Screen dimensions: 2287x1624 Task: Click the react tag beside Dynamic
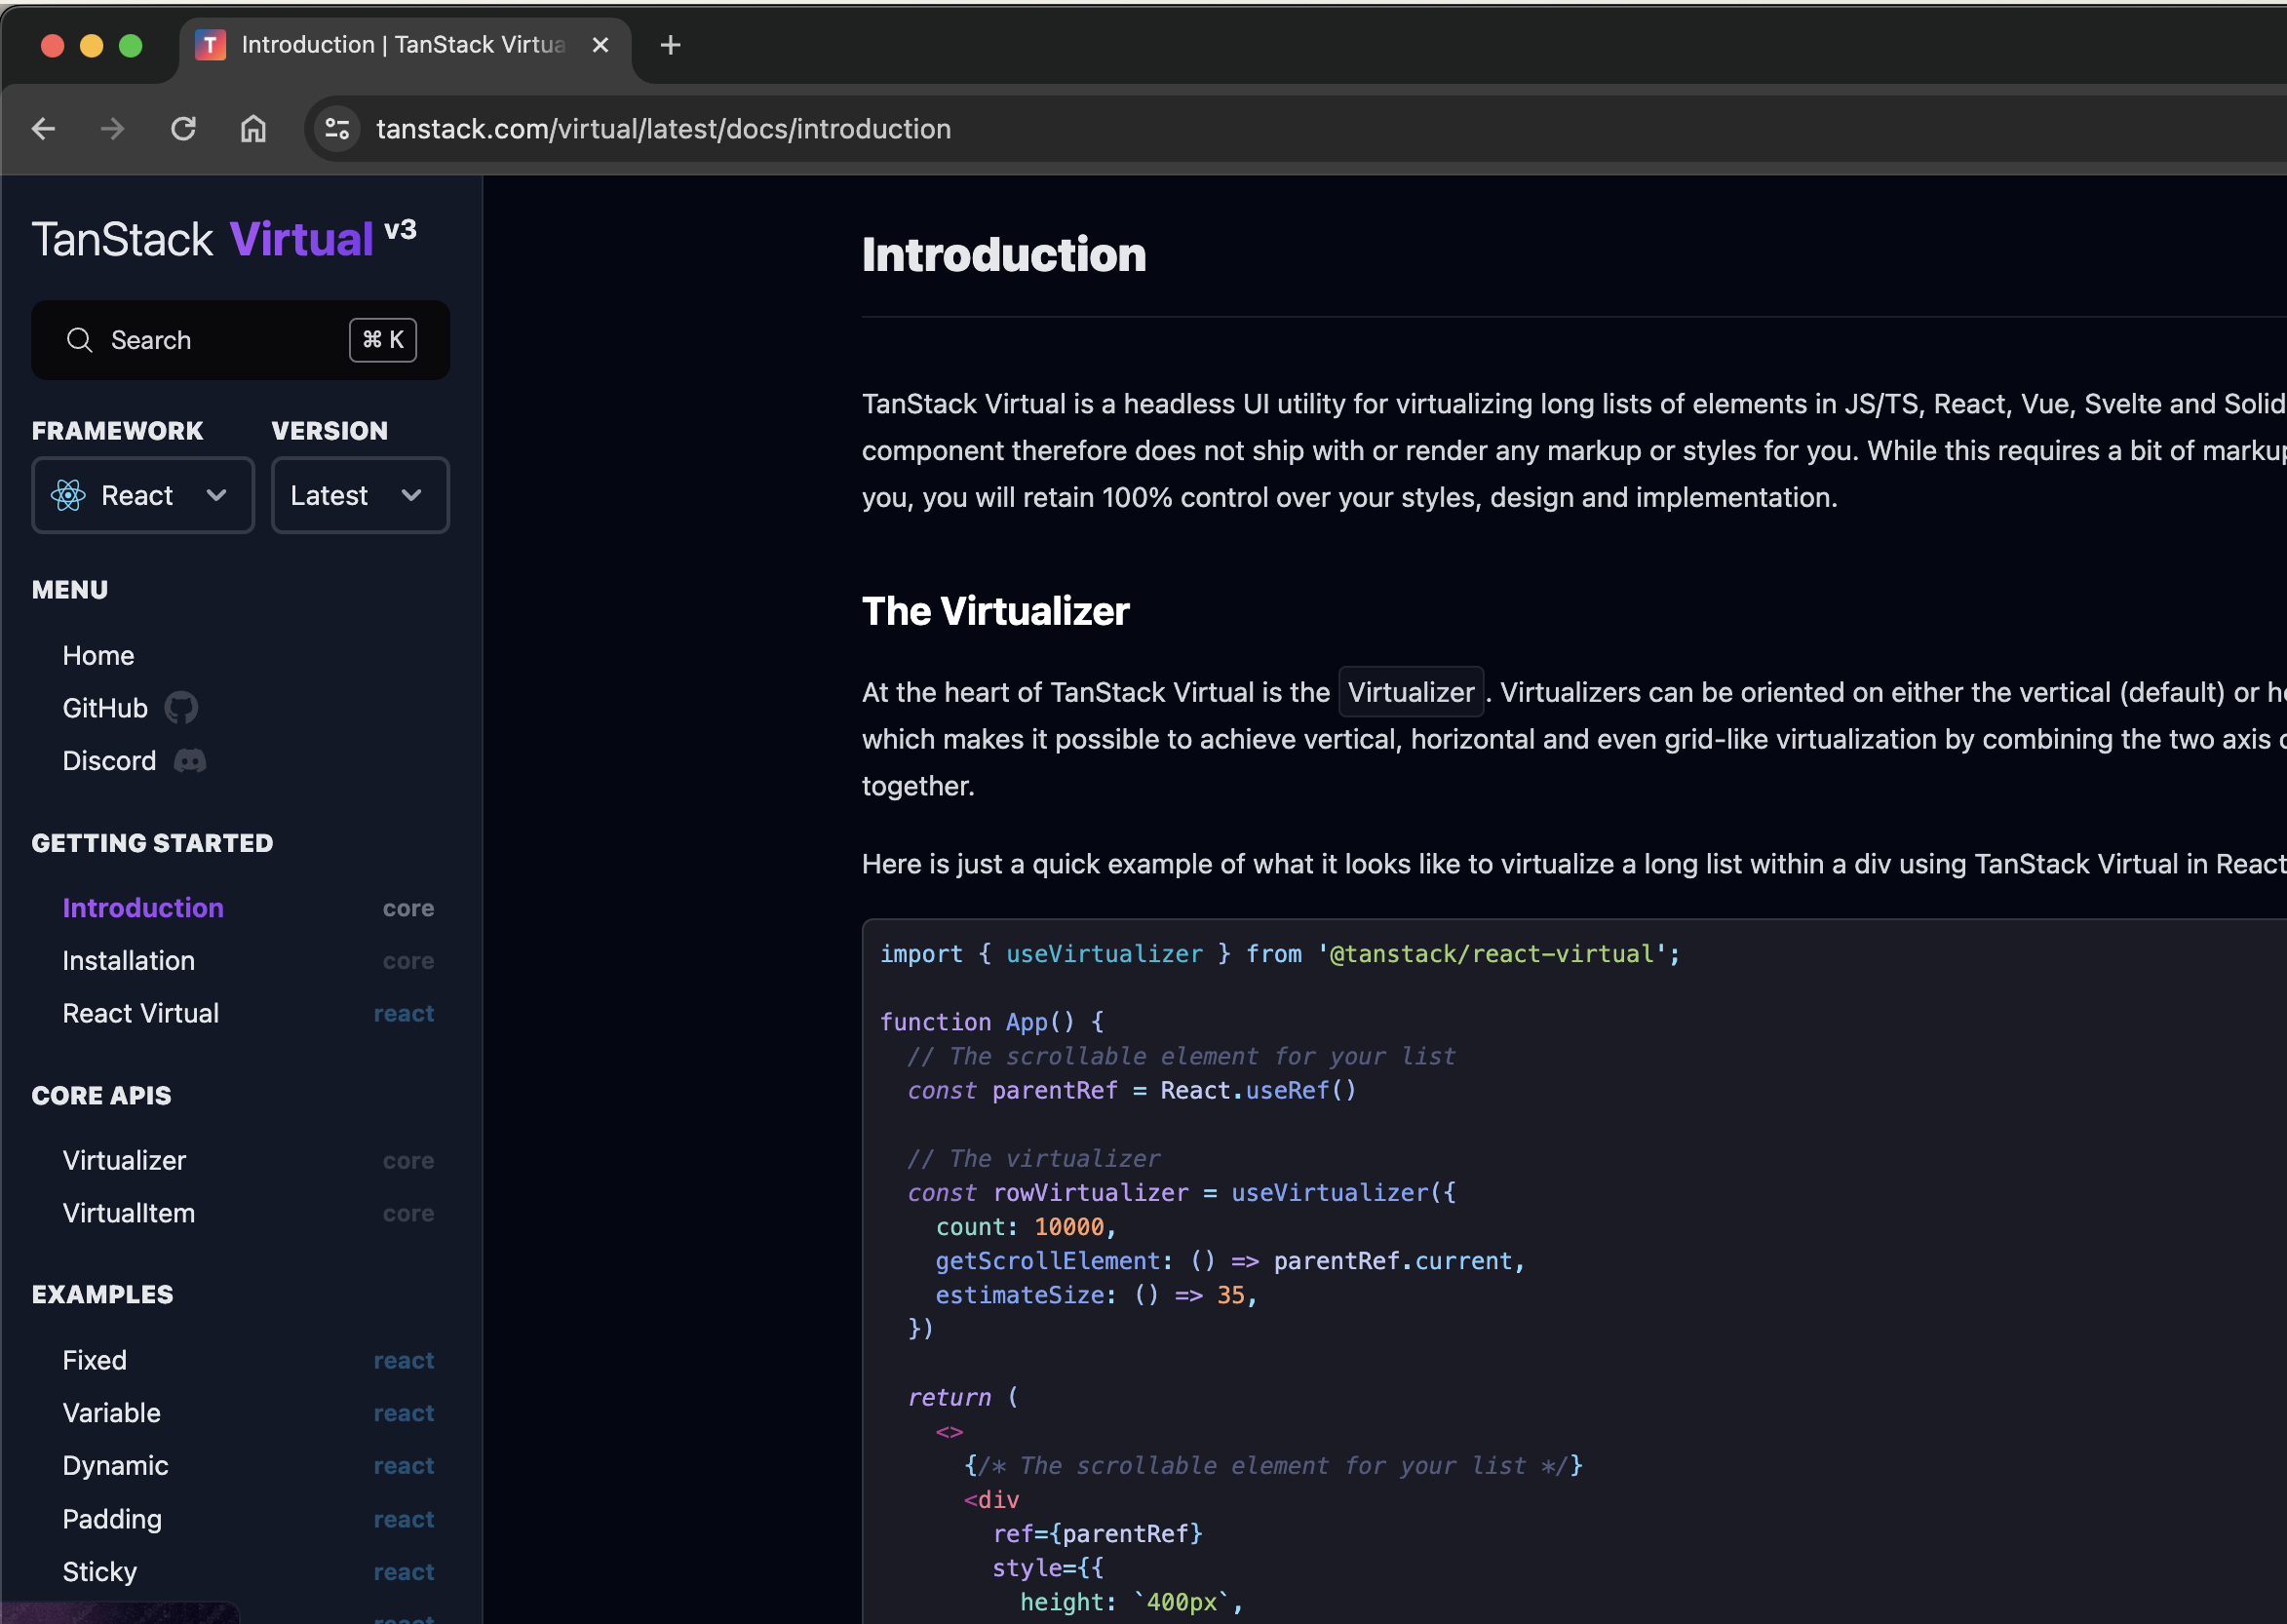[404, 1467]
